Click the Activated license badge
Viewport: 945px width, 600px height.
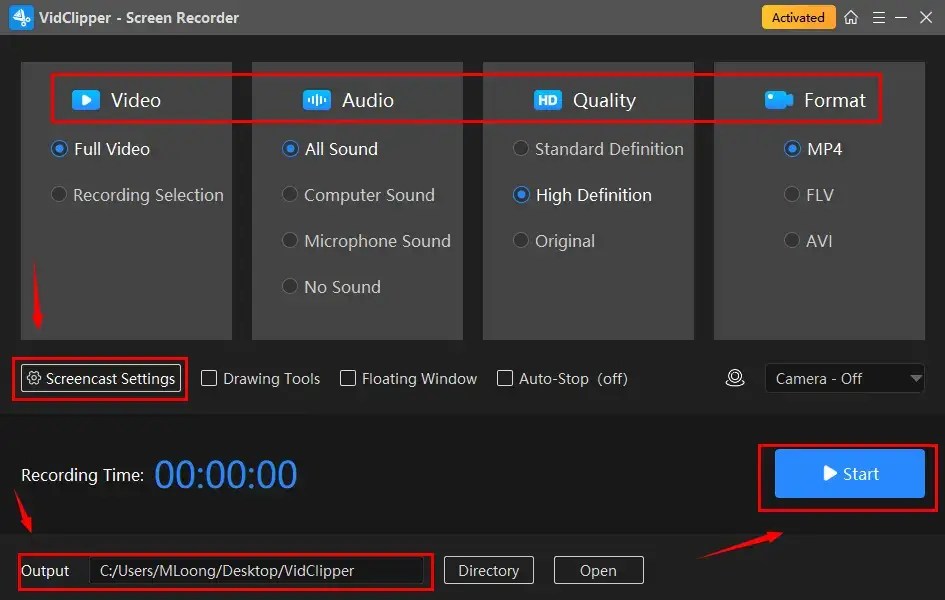(x=798, y=17)
